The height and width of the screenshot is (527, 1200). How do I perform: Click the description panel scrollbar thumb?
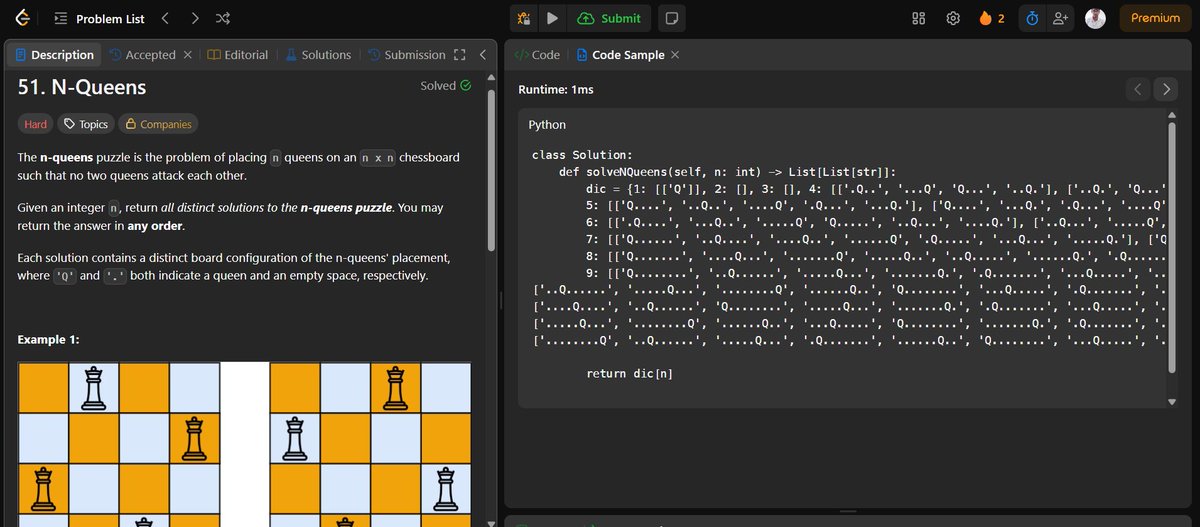click(490, 172)
